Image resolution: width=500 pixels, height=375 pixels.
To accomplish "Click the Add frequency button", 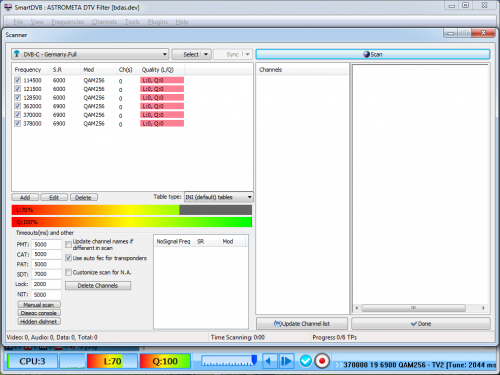I will pos(25,198).
